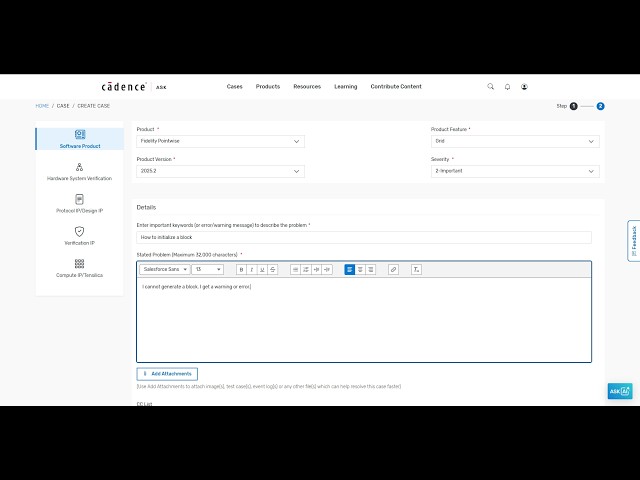Screen dimensions: 640x480
Task: Open the Severity dropdown
Action: coord(515,171)
